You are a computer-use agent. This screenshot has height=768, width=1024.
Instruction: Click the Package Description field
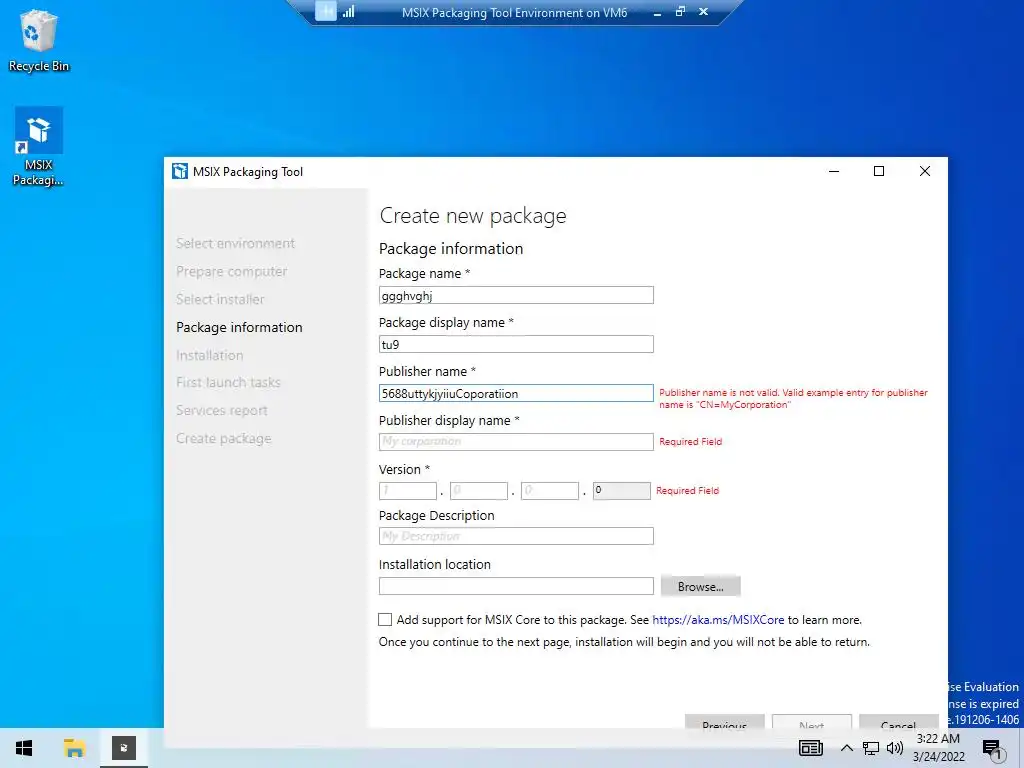click(516, 536)
